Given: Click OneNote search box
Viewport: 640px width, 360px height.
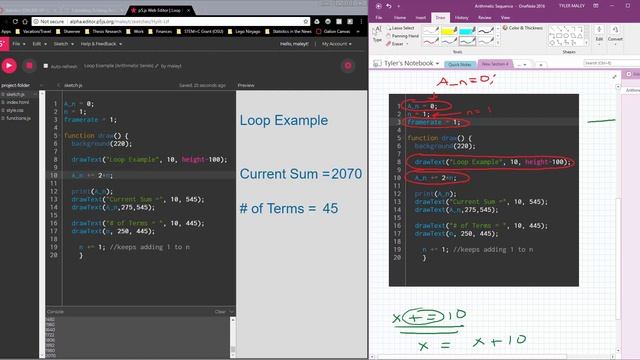Looking at the screenshot, I should pos(611,63).
